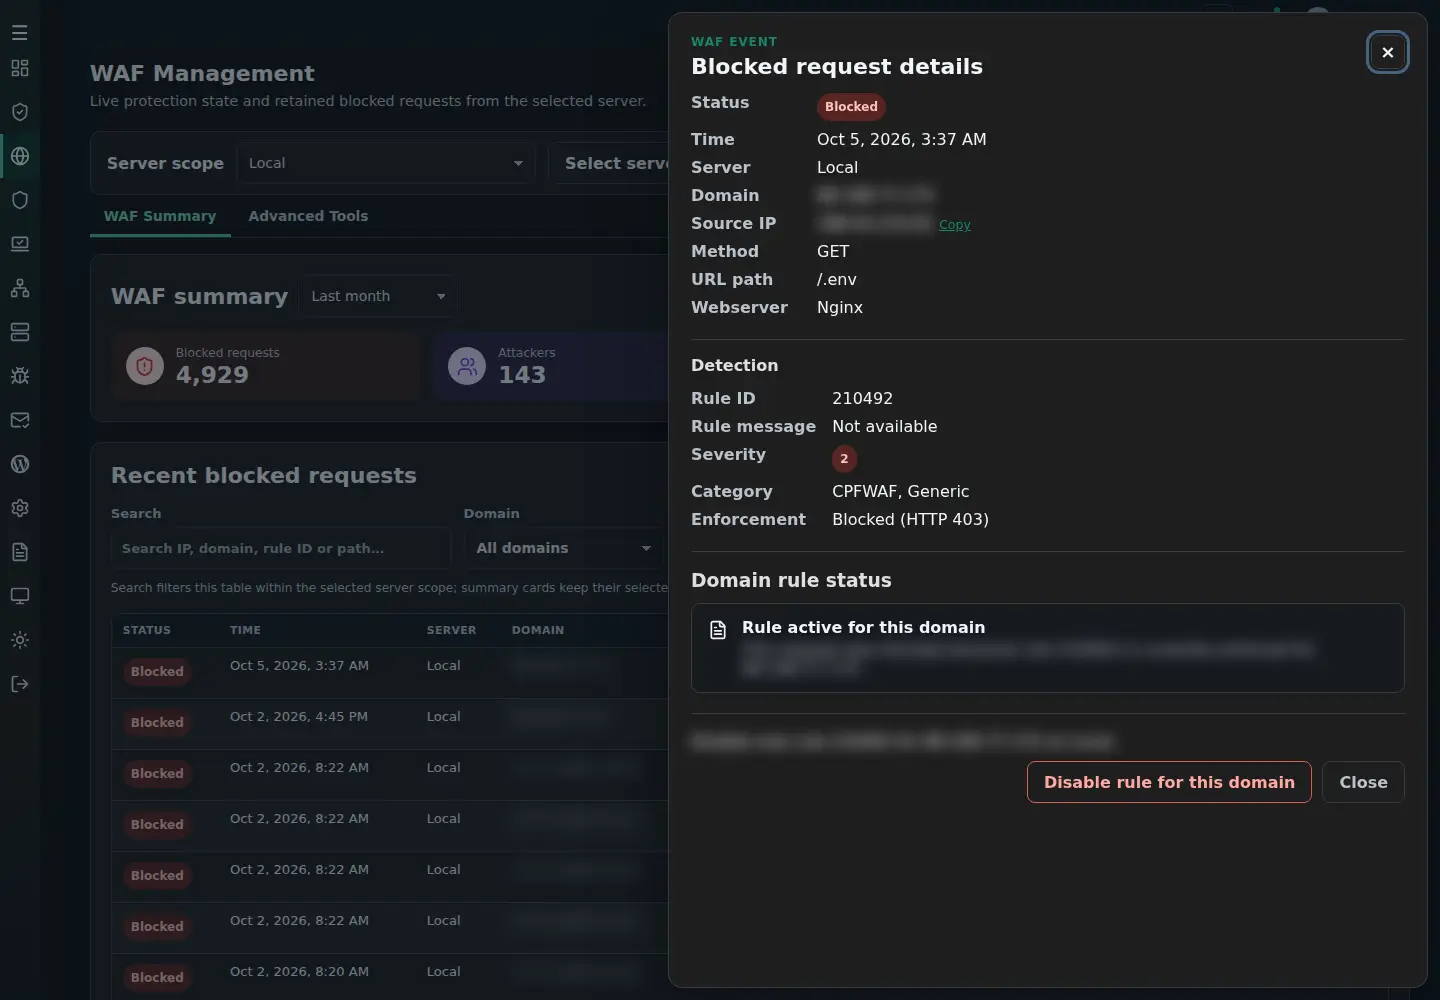This screenshot has height=1000, width=1440.
Task: Open the bug icon in sidebar
Action: tap(20, 376)
